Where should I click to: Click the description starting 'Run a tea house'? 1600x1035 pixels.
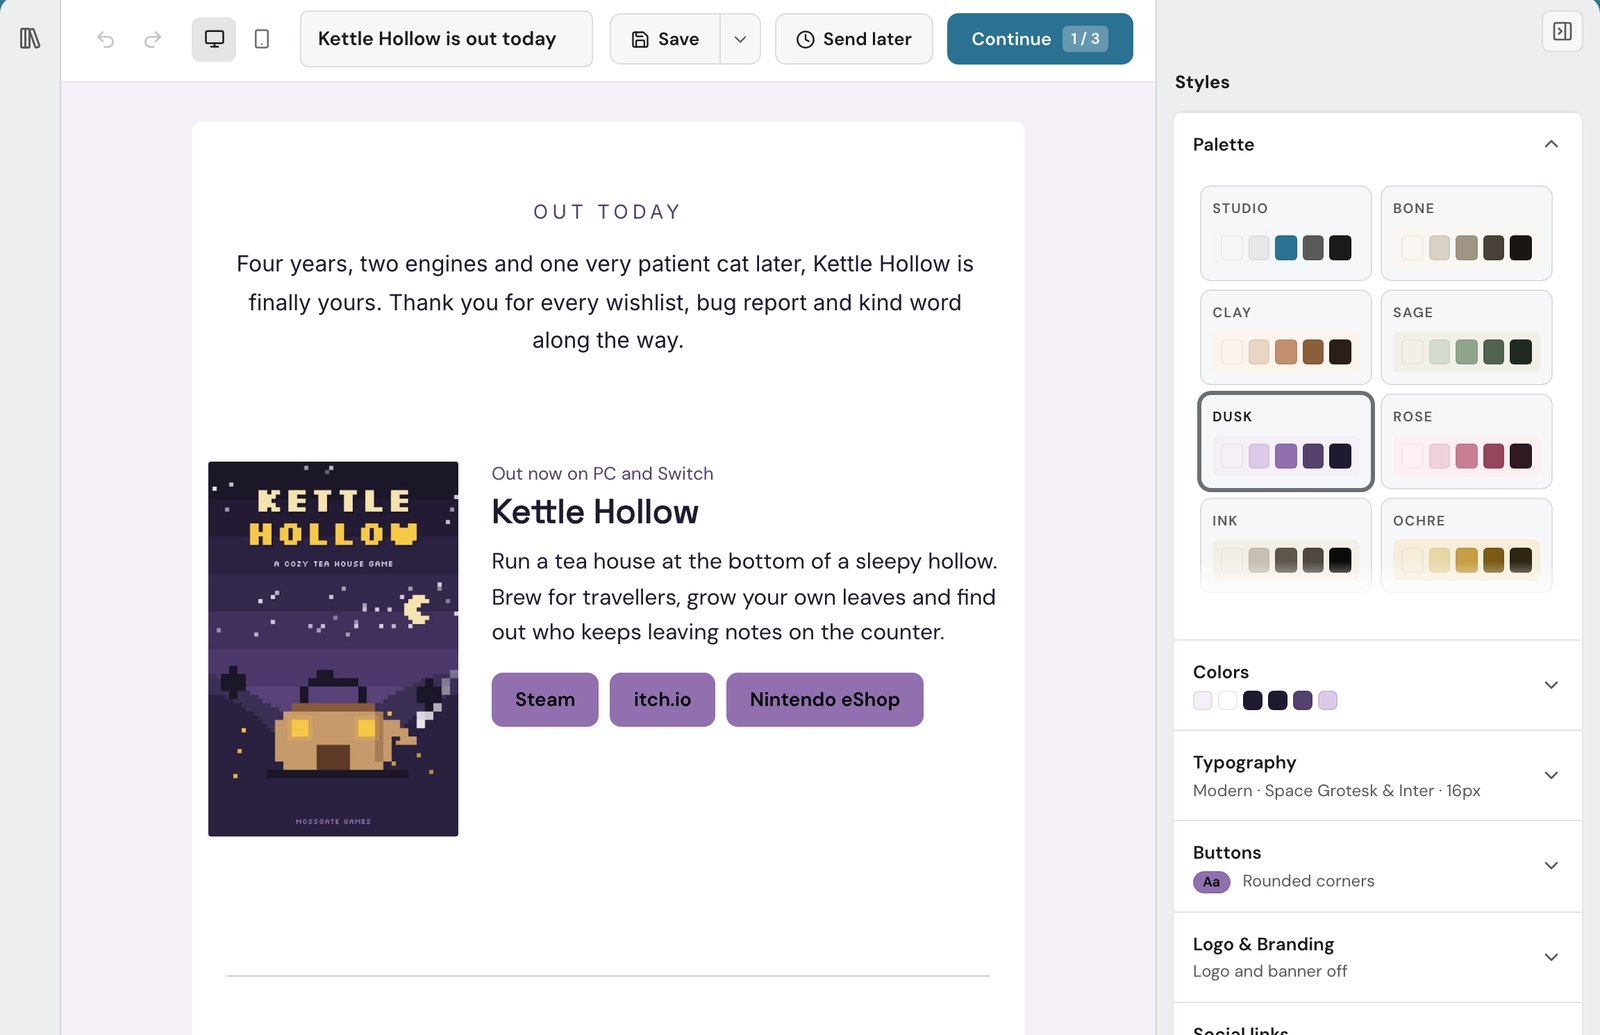click(x=745, y=597)
